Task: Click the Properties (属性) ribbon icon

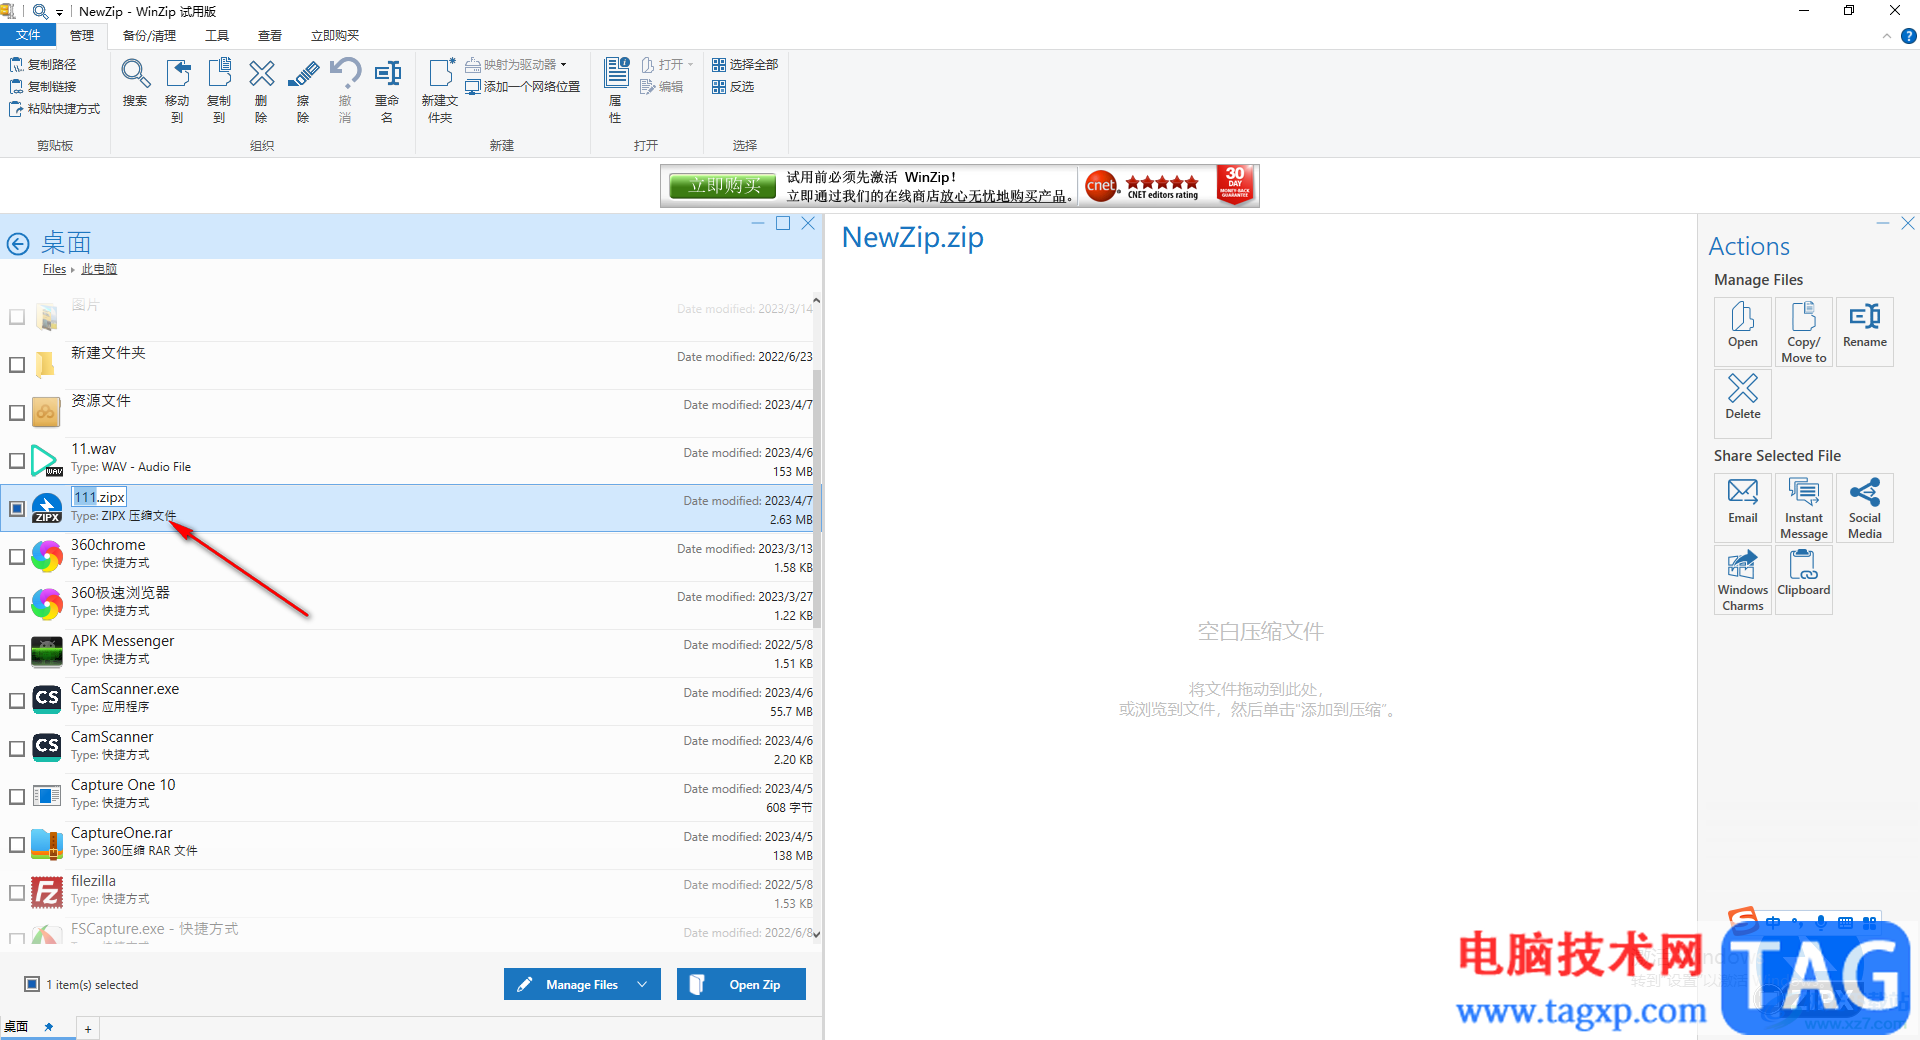Action: click(x=616, y=90)
